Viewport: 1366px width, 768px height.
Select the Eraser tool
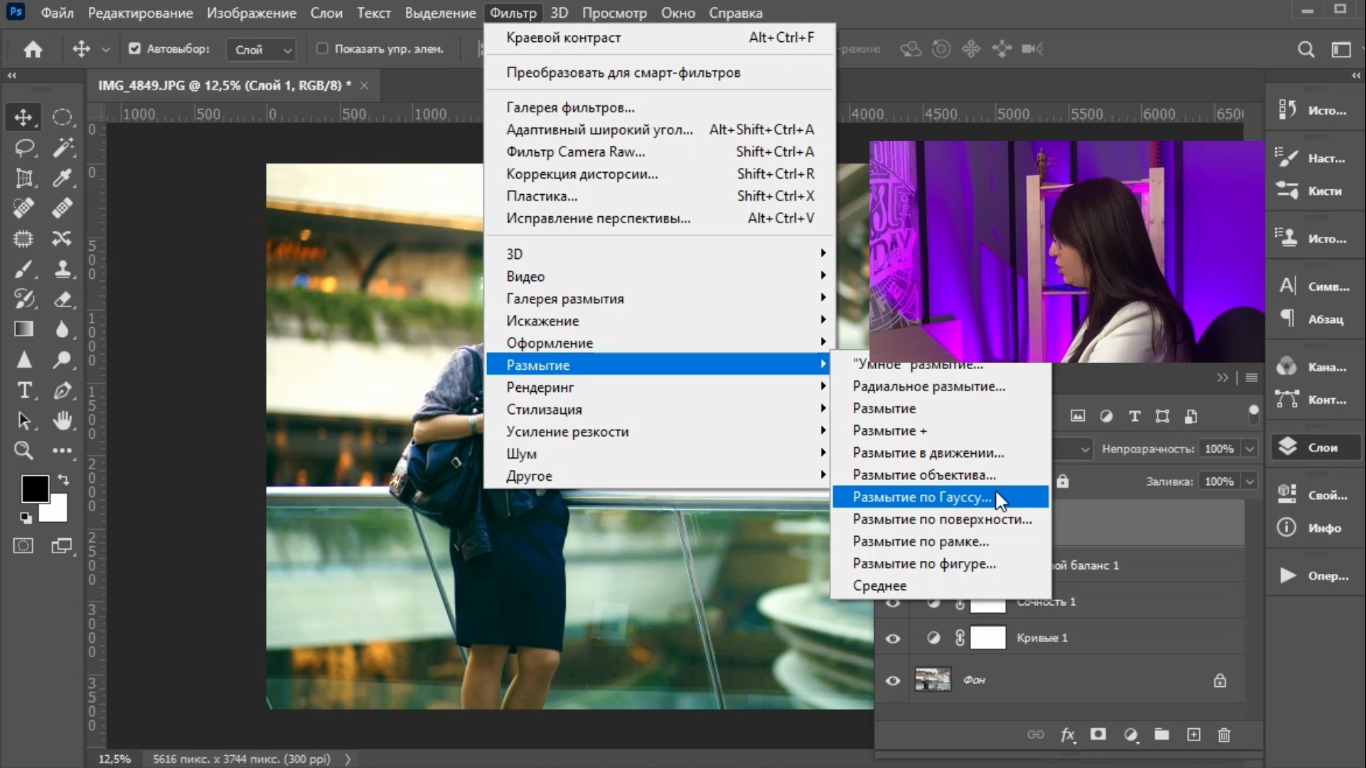(62, 299)
